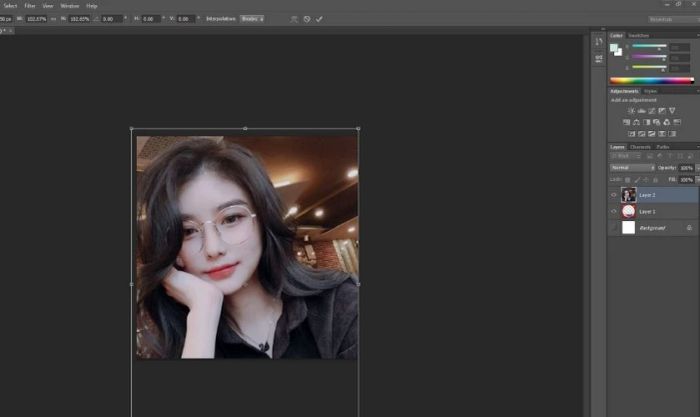This screenshot has width=700, height=417.
Task: Open the Color panel flyout menu
Action: pyautogui.click(x=698, y=35)
